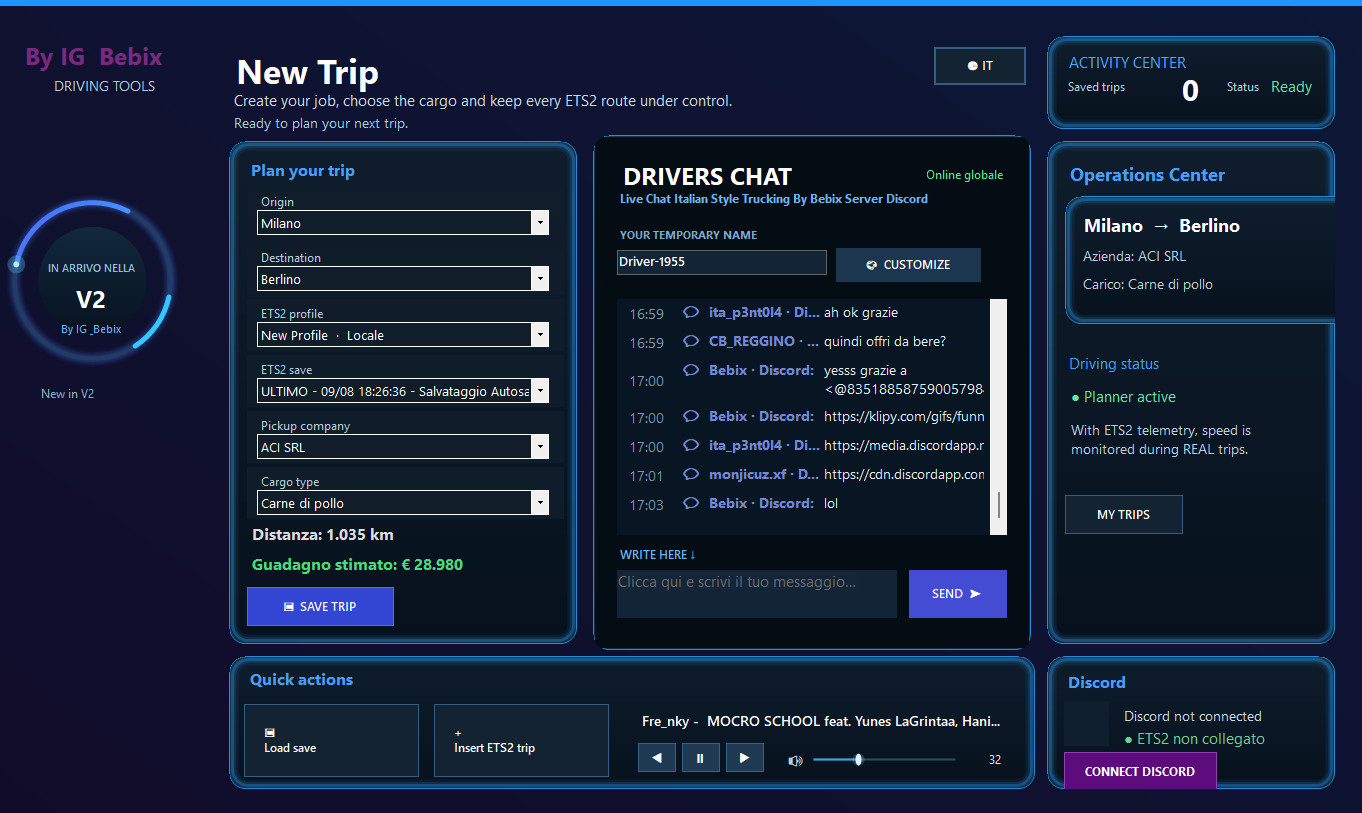Click the chat bubble icon next to CB_REGGINO
The height and width of the screenshot is (813, 1362).
click(x=690, y=341)
